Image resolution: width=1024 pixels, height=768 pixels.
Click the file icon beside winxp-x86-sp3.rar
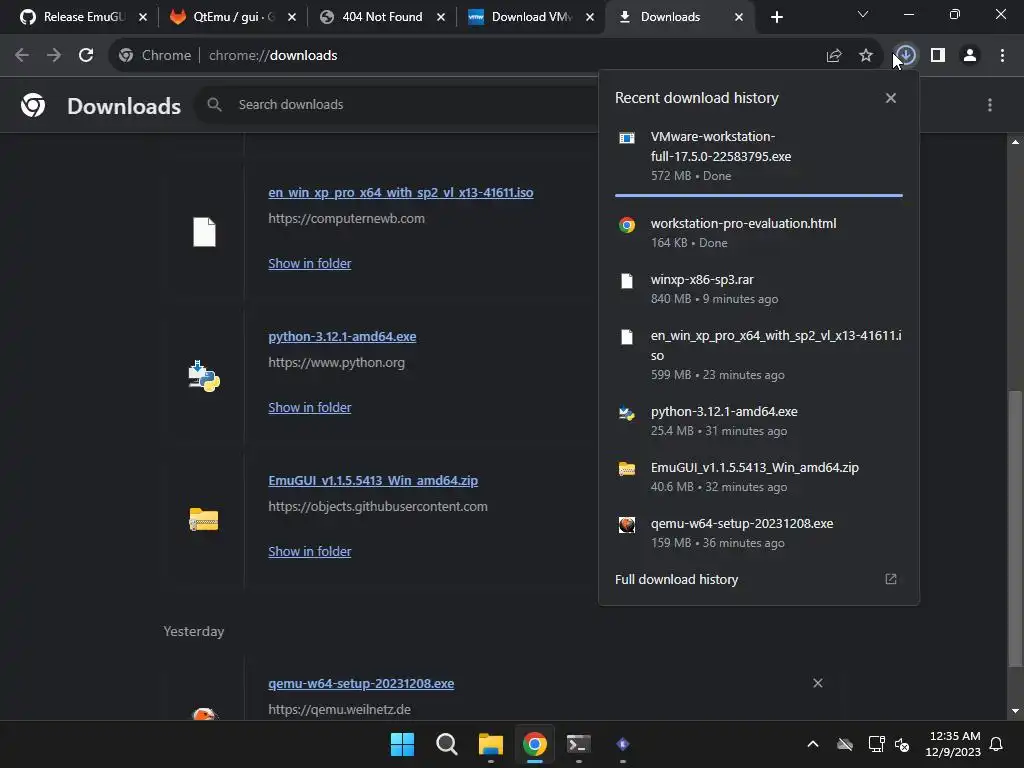pos(627,281)
